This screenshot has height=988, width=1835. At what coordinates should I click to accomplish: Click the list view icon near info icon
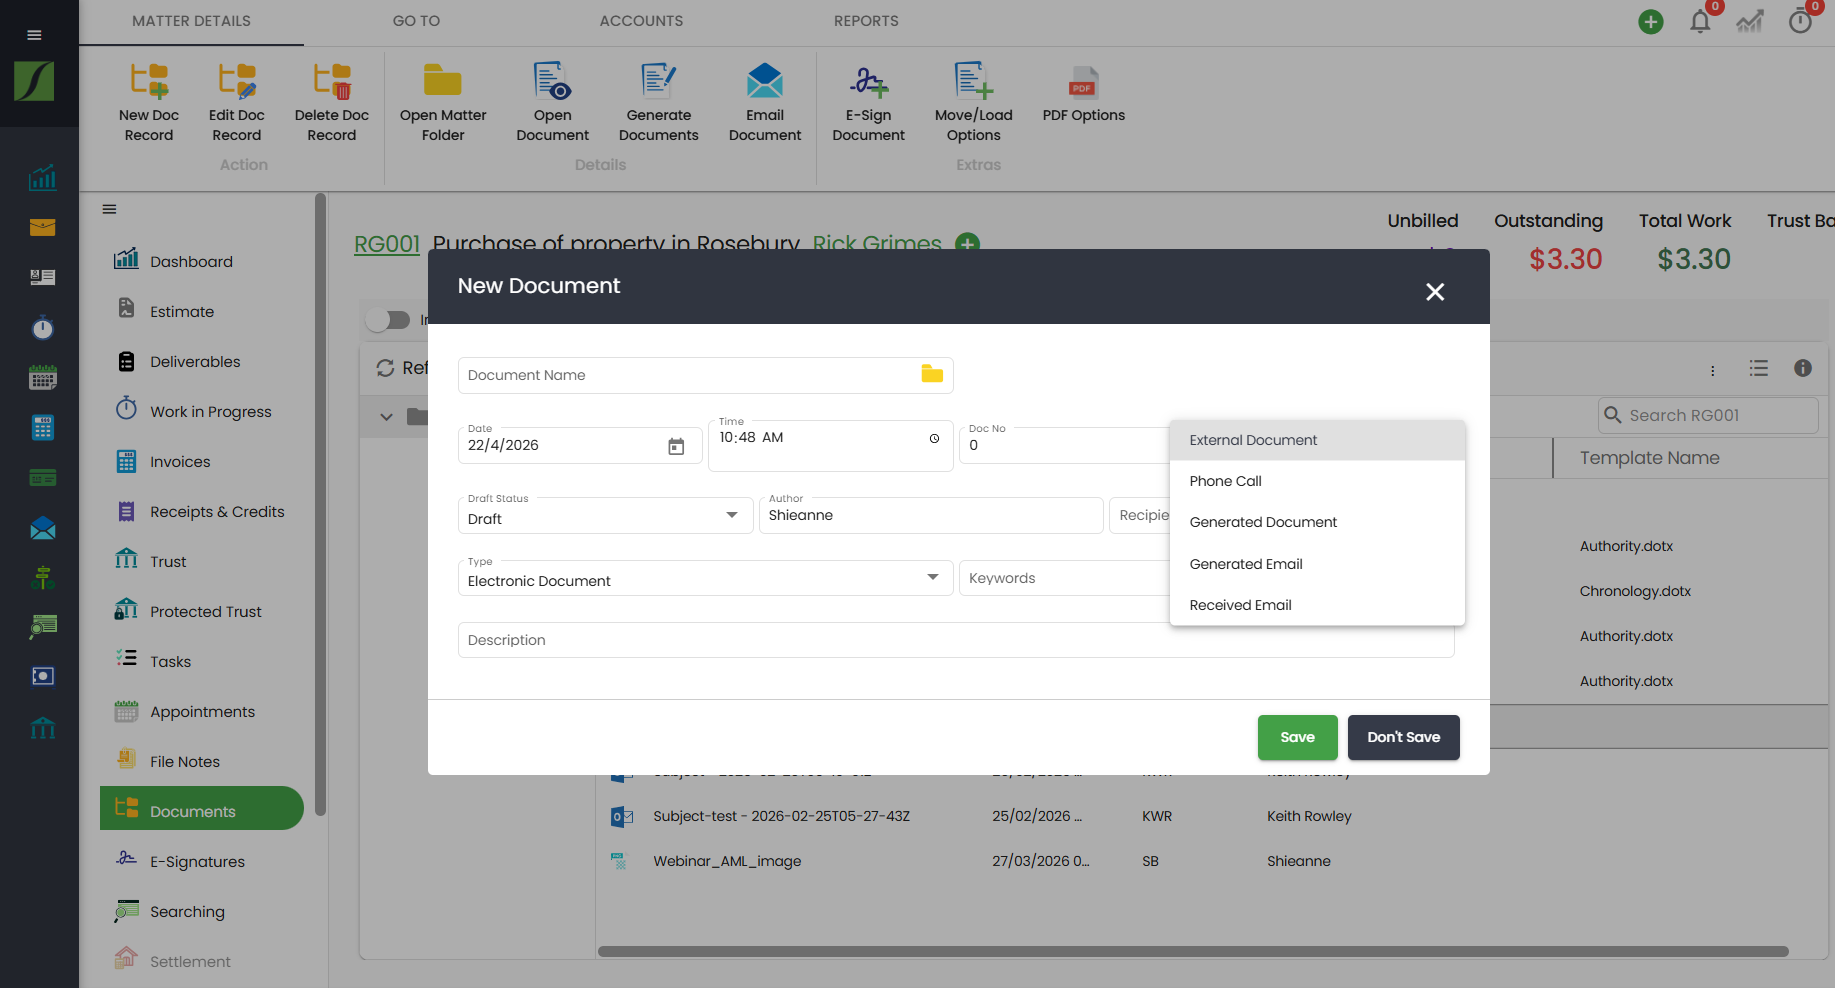(1759, 368)
